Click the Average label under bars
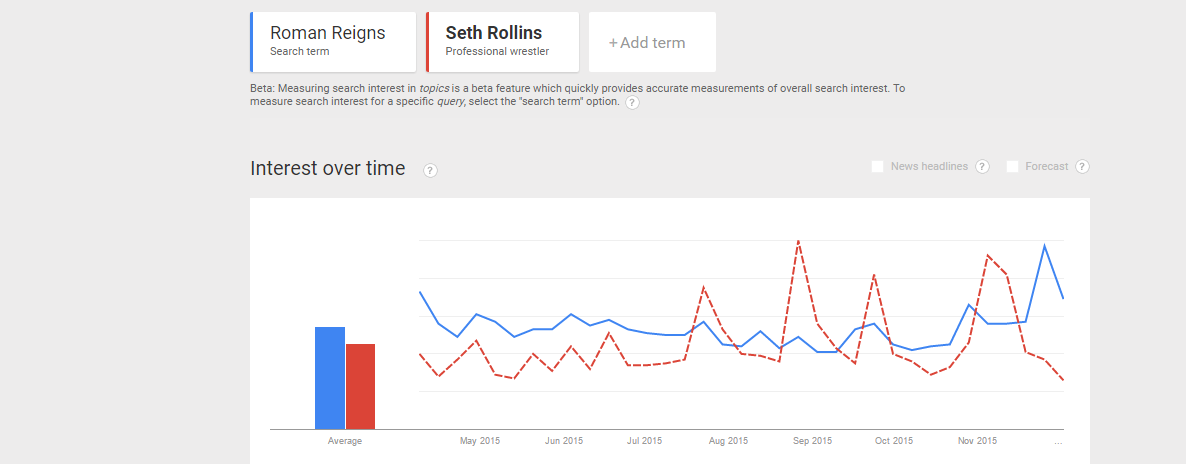 pos(345,440)
